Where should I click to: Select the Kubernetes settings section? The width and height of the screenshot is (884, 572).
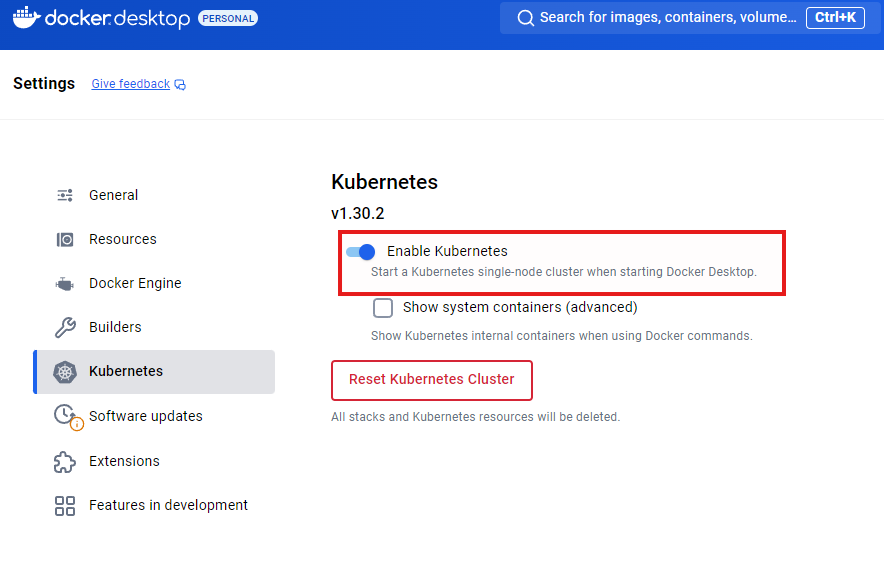[154, 372]
